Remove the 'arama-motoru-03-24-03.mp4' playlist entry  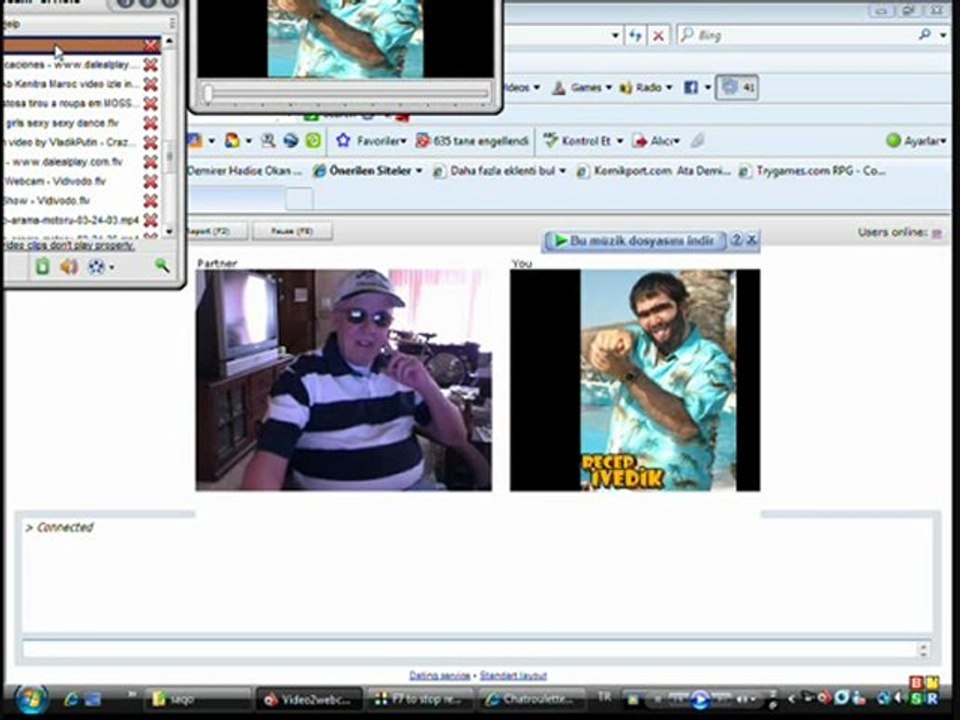click(151, 220)
